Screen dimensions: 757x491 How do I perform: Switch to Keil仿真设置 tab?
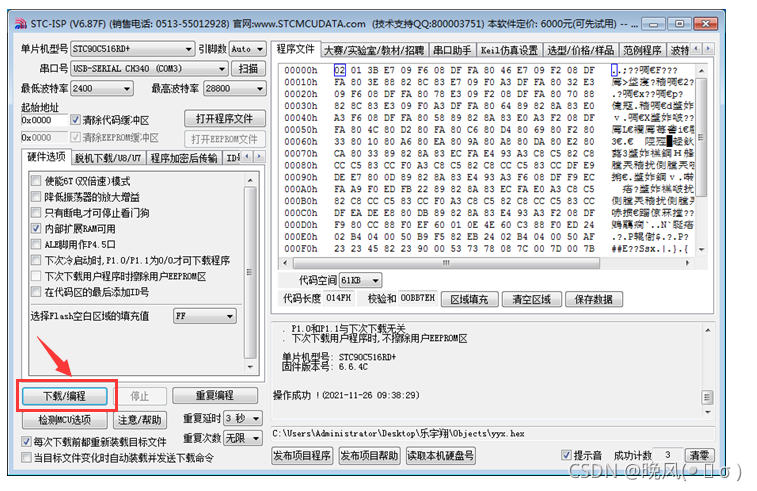509,50
